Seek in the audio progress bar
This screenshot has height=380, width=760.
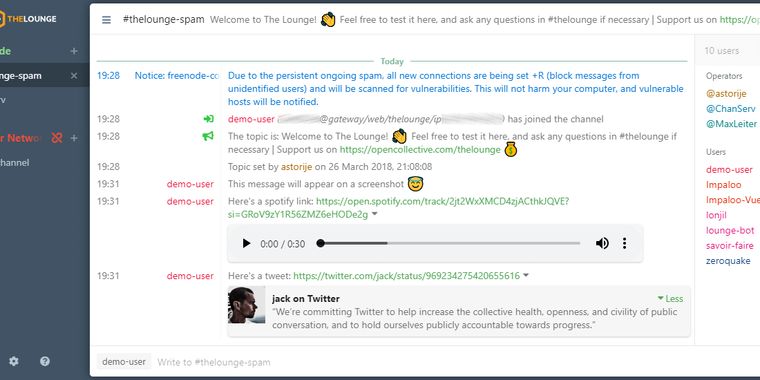[x=448, y=243]
